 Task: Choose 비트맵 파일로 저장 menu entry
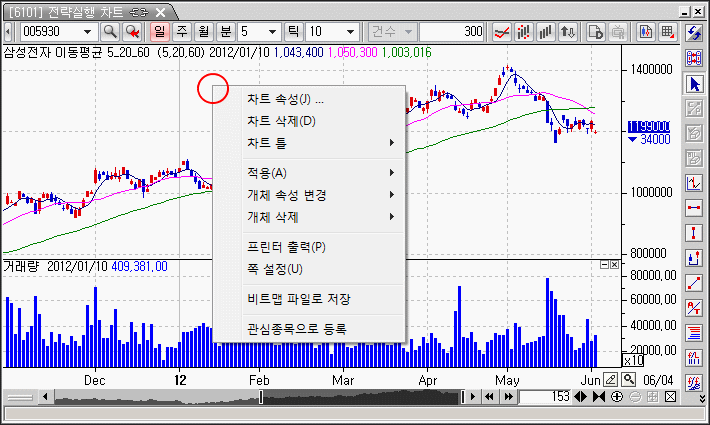298,299
